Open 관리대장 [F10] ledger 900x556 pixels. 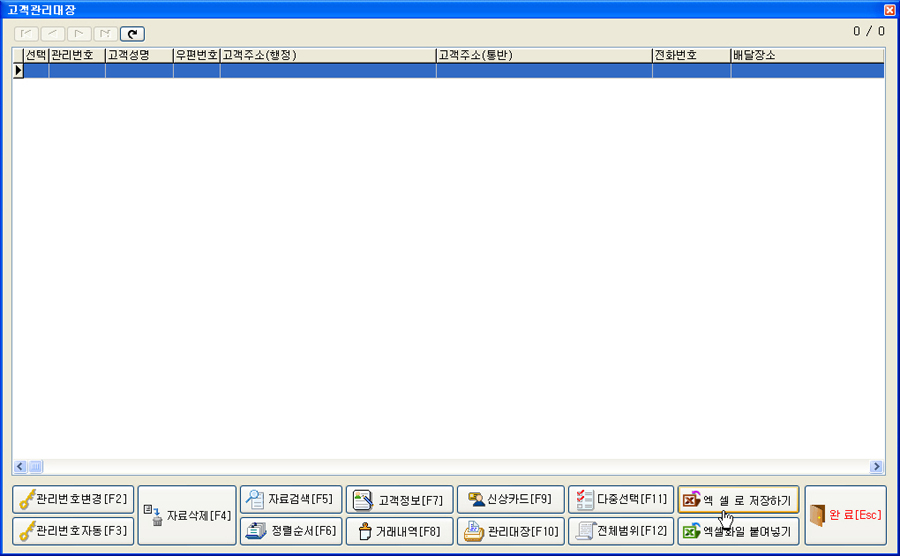pos(509,531)
